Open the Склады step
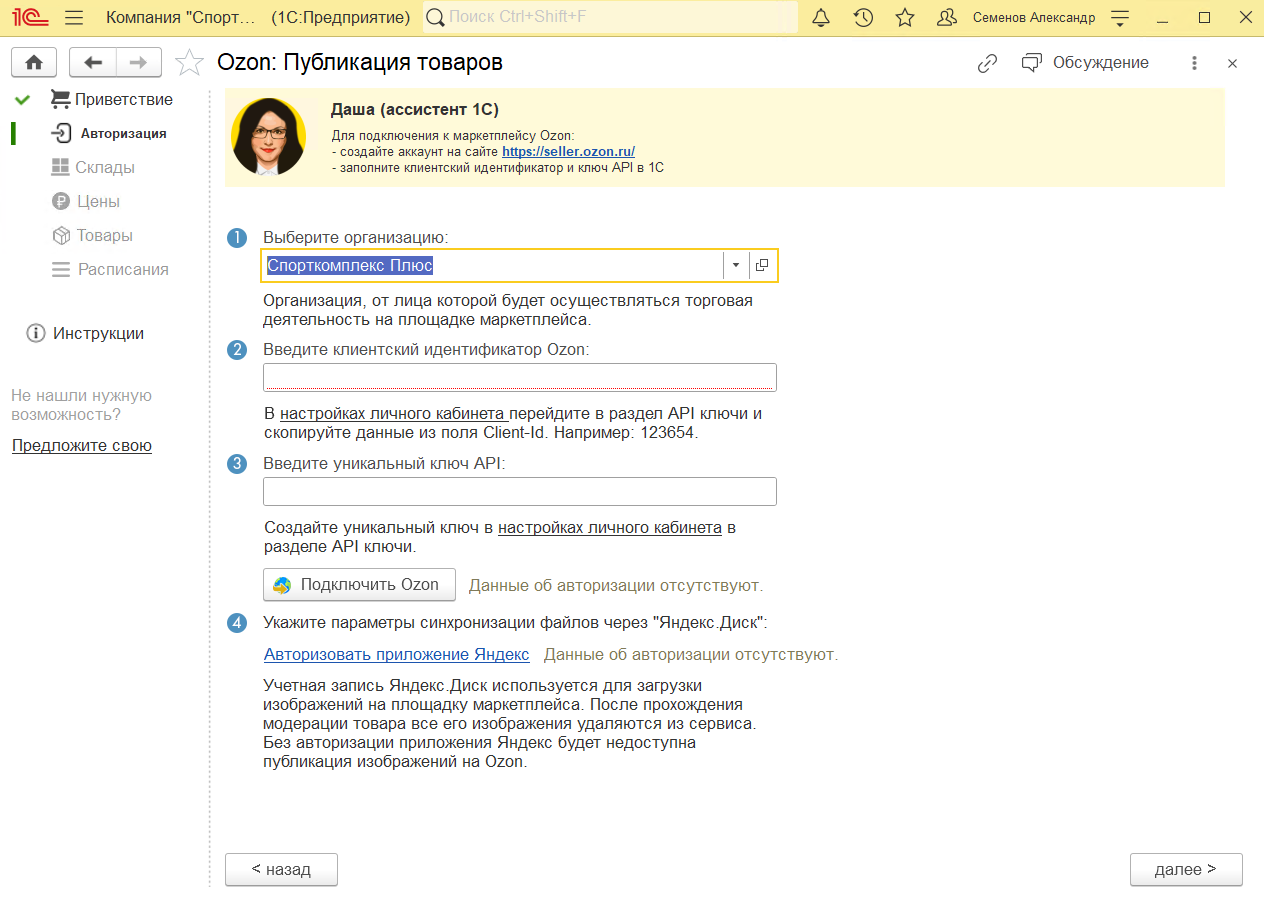The image size is (1264, 900). click(x=92, y=167)
